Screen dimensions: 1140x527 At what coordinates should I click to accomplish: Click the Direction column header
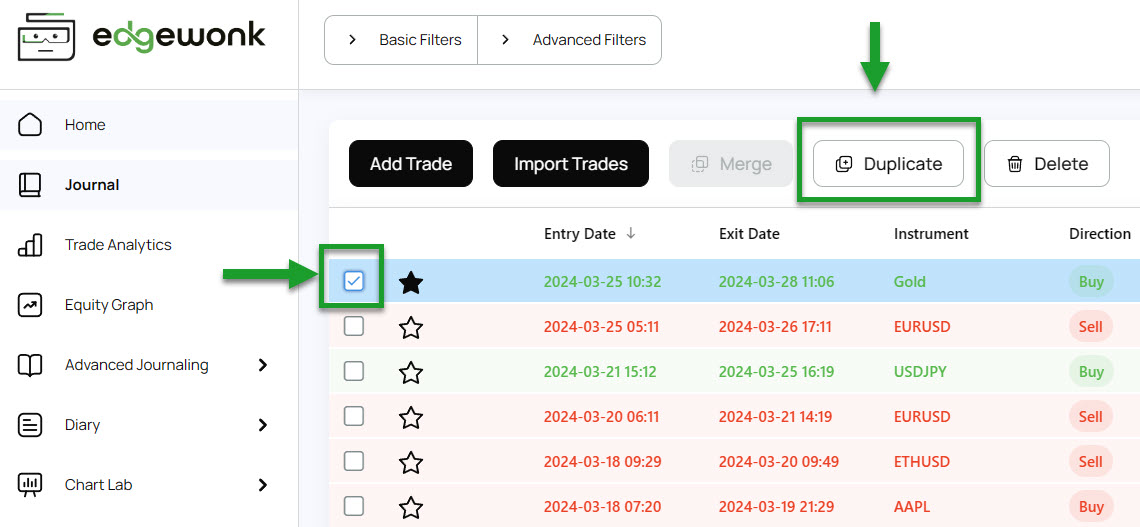pos(1099,233)
